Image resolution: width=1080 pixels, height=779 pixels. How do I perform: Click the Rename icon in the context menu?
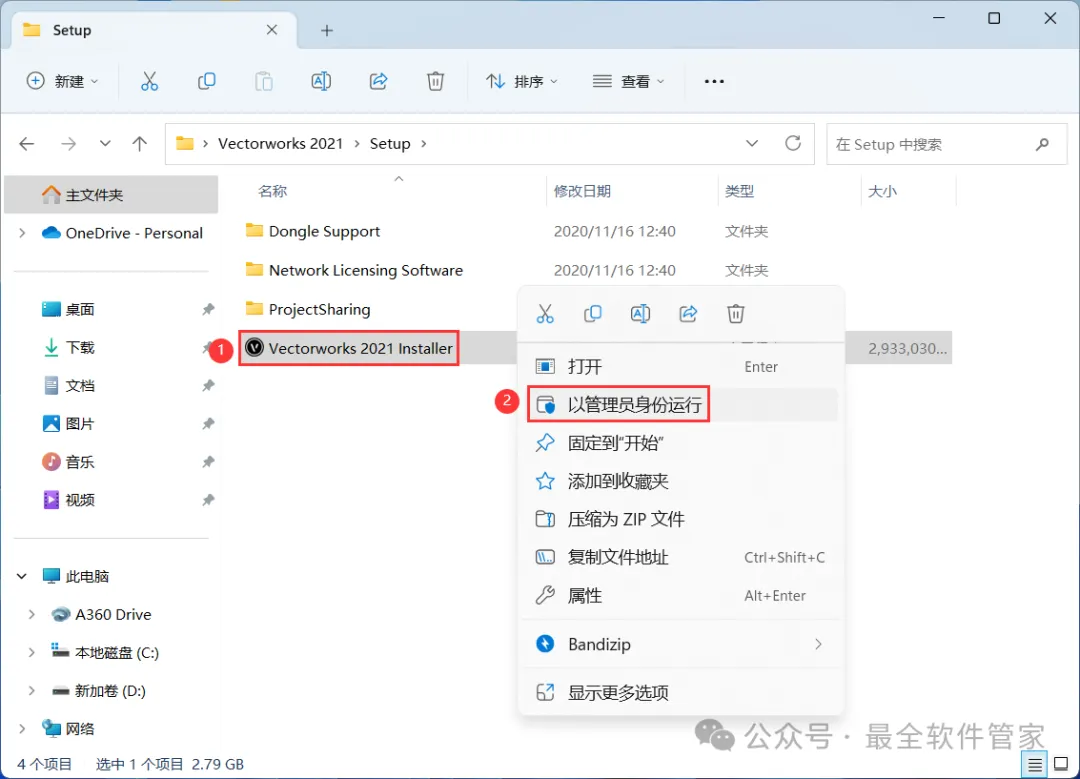pyautogui.click(x=640, y=314)
